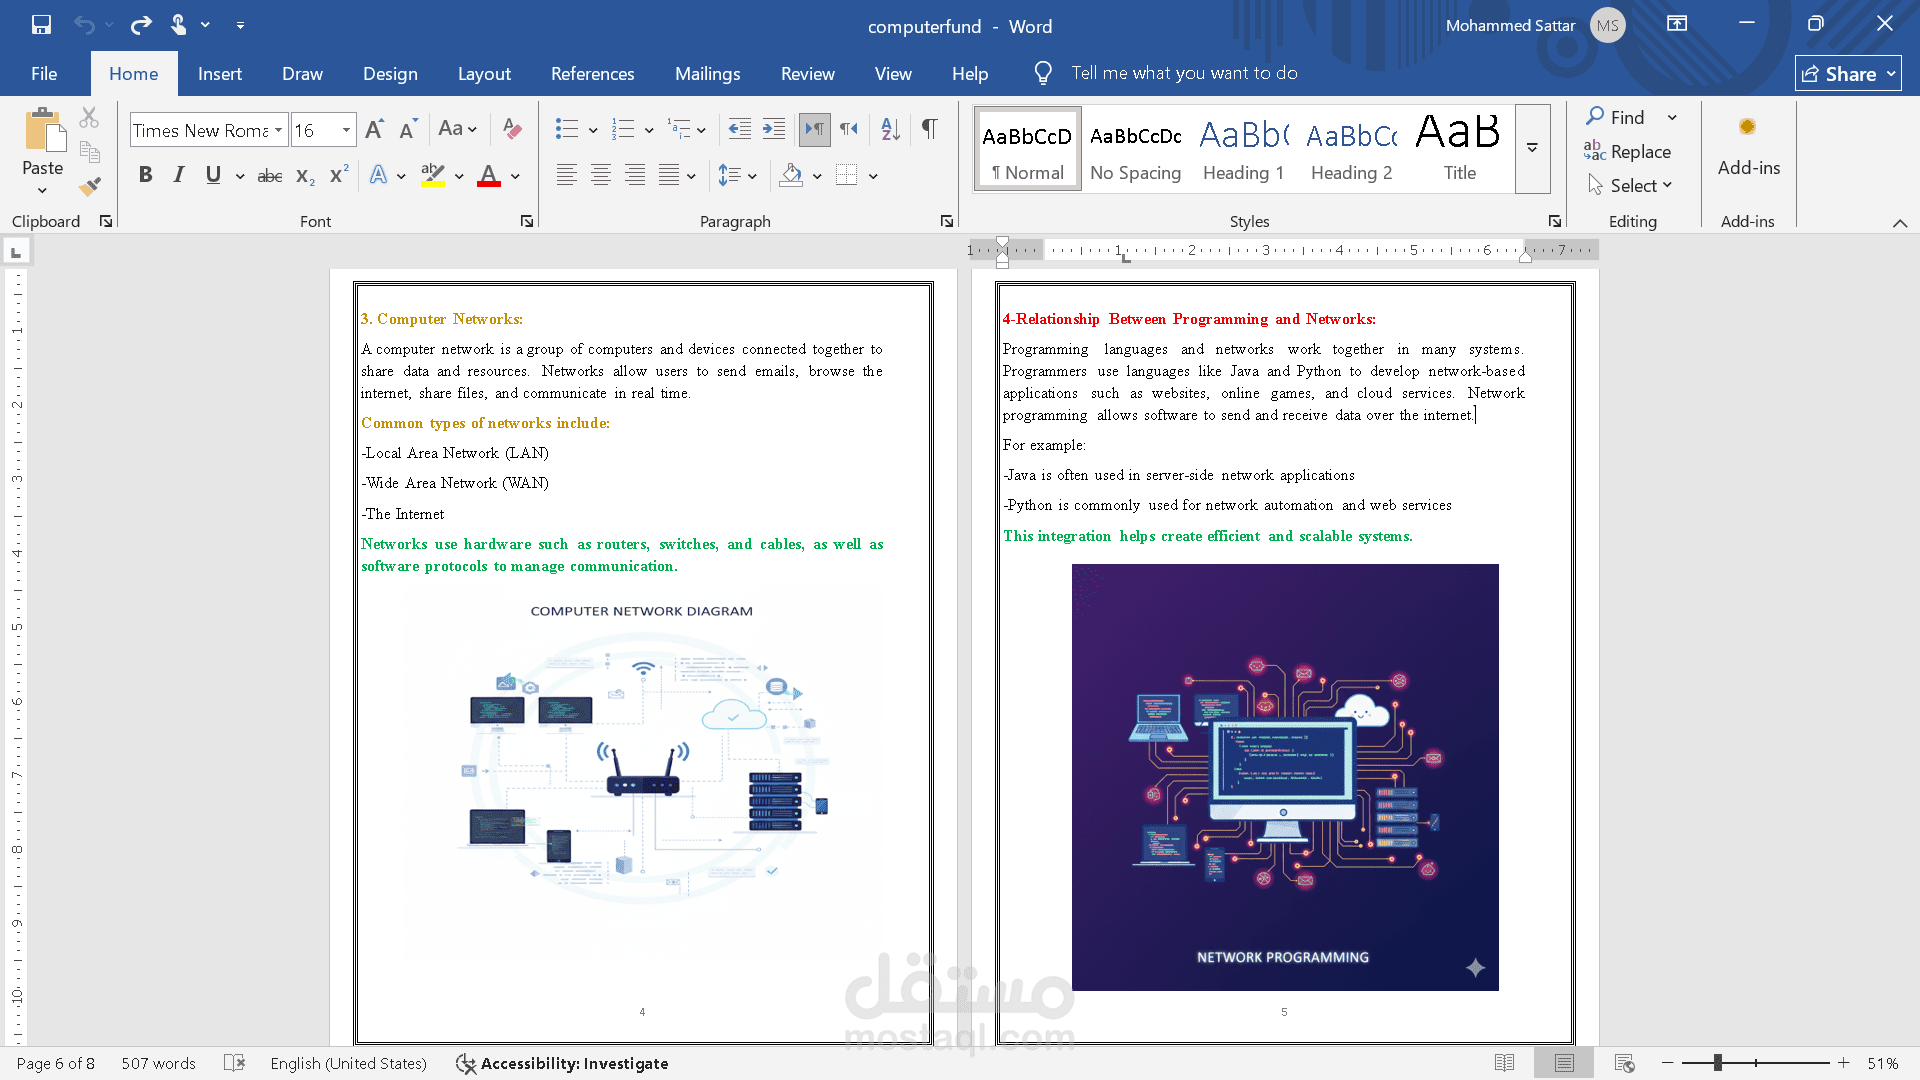Screen dimensions: 1920x1080
Task: Expand the bullets list dropdown
Action: click(x=593, y=130)
